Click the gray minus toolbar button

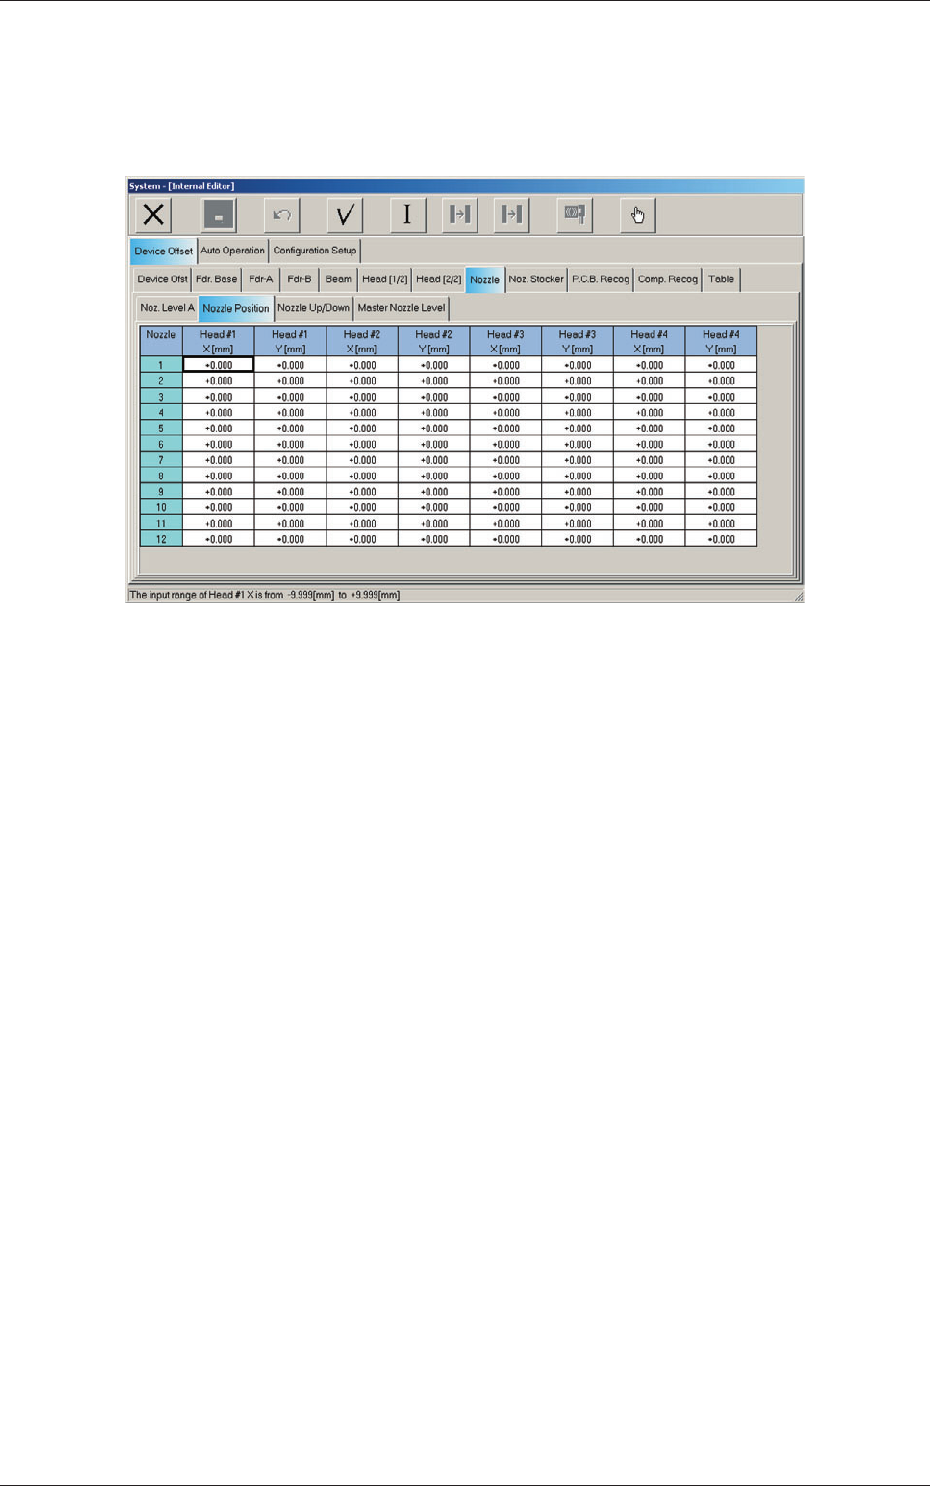(x=218, y=215)
